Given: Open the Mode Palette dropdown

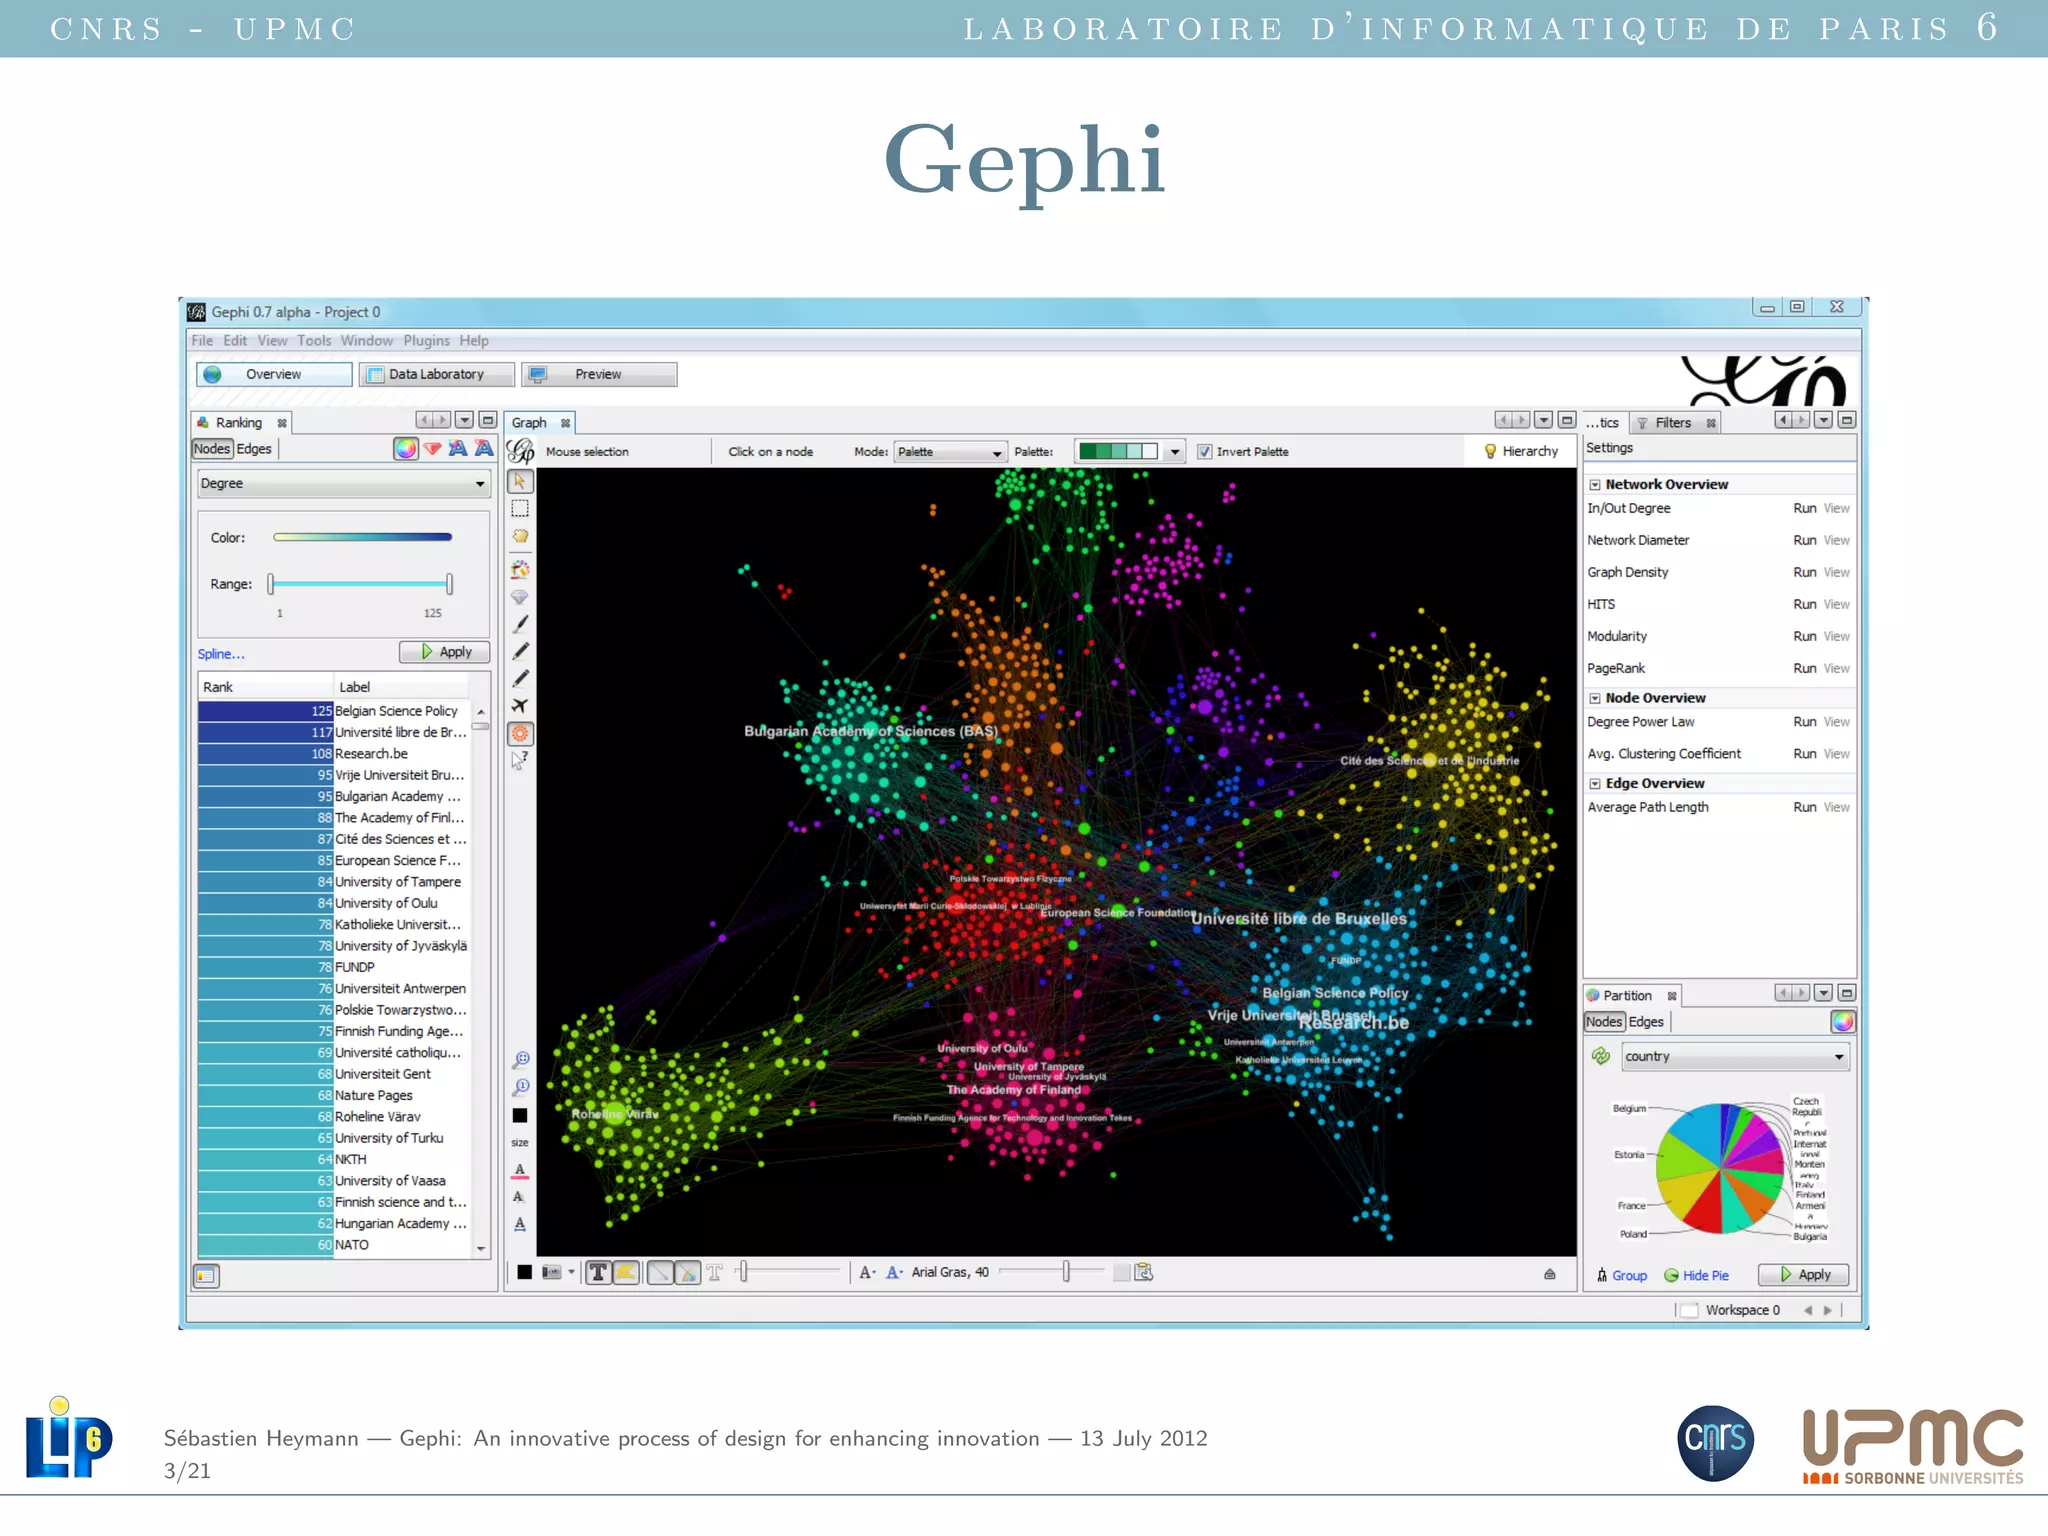Looking at the screenshot, I should (949, 452).
